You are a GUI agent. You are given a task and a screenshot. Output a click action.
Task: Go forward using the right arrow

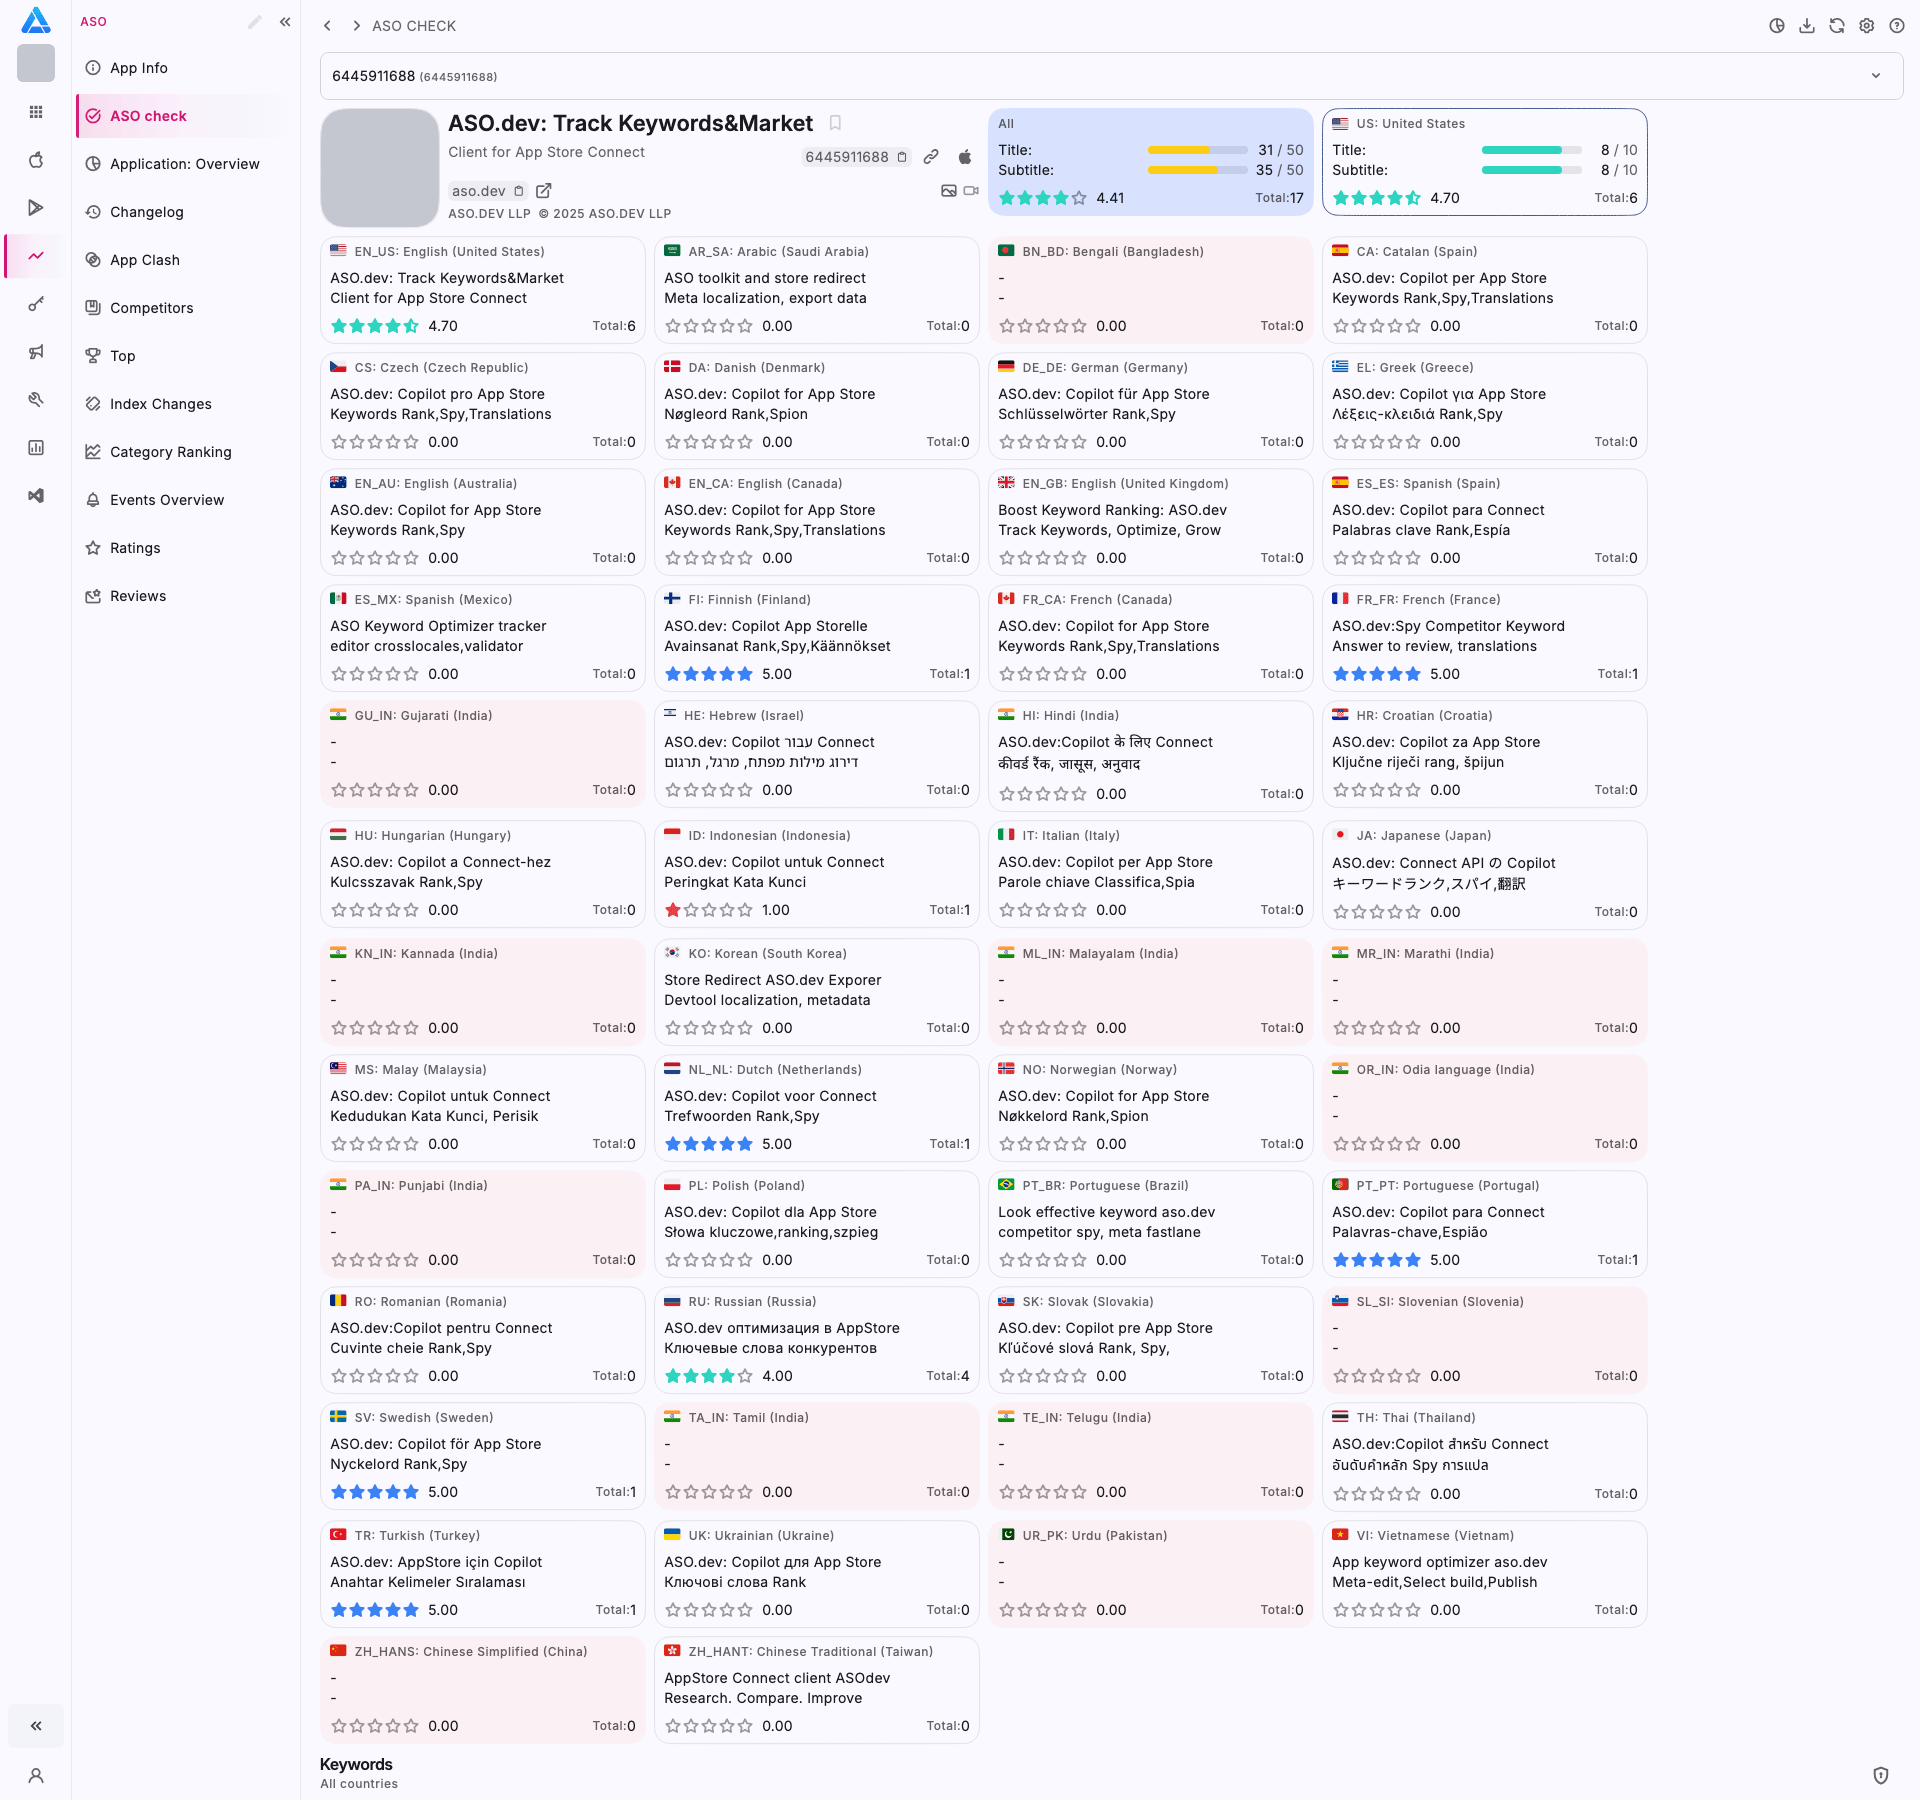356,26
